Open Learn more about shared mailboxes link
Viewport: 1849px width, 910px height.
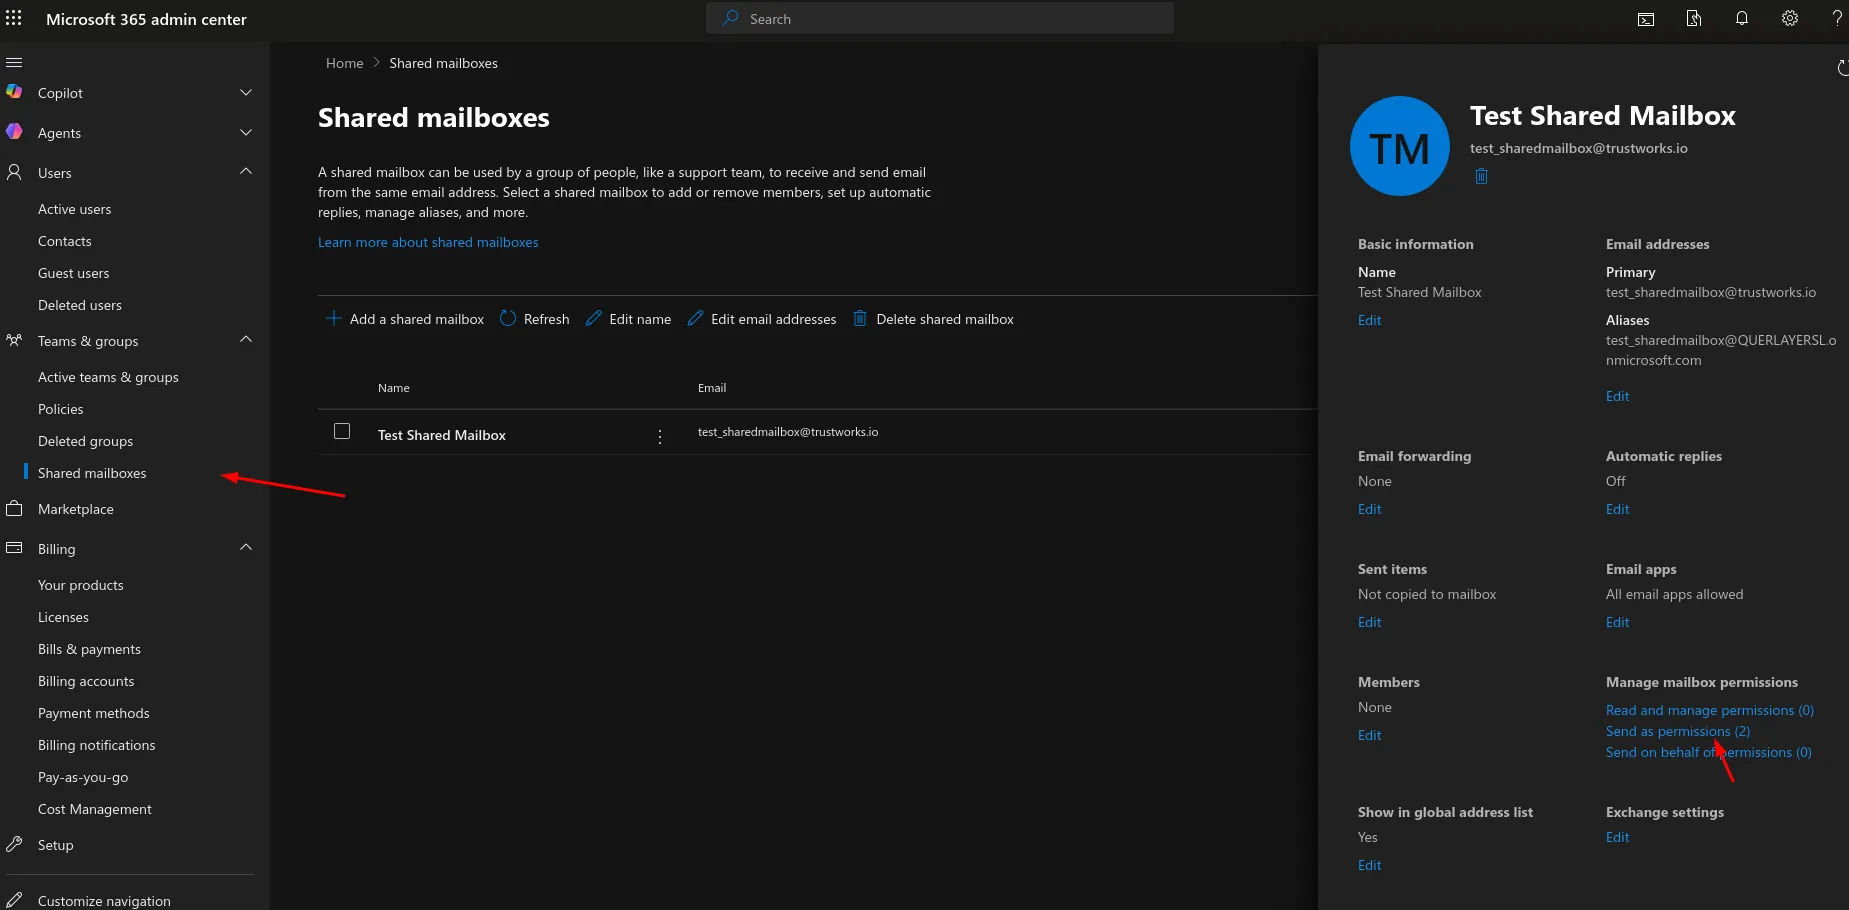tap(428, 242)
